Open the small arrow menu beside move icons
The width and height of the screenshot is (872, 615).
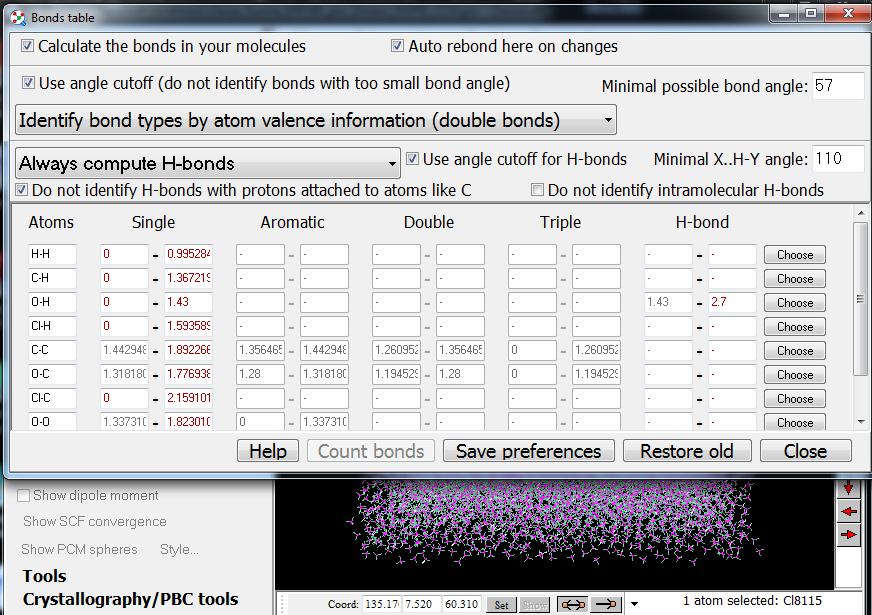[x=633, y=604]
